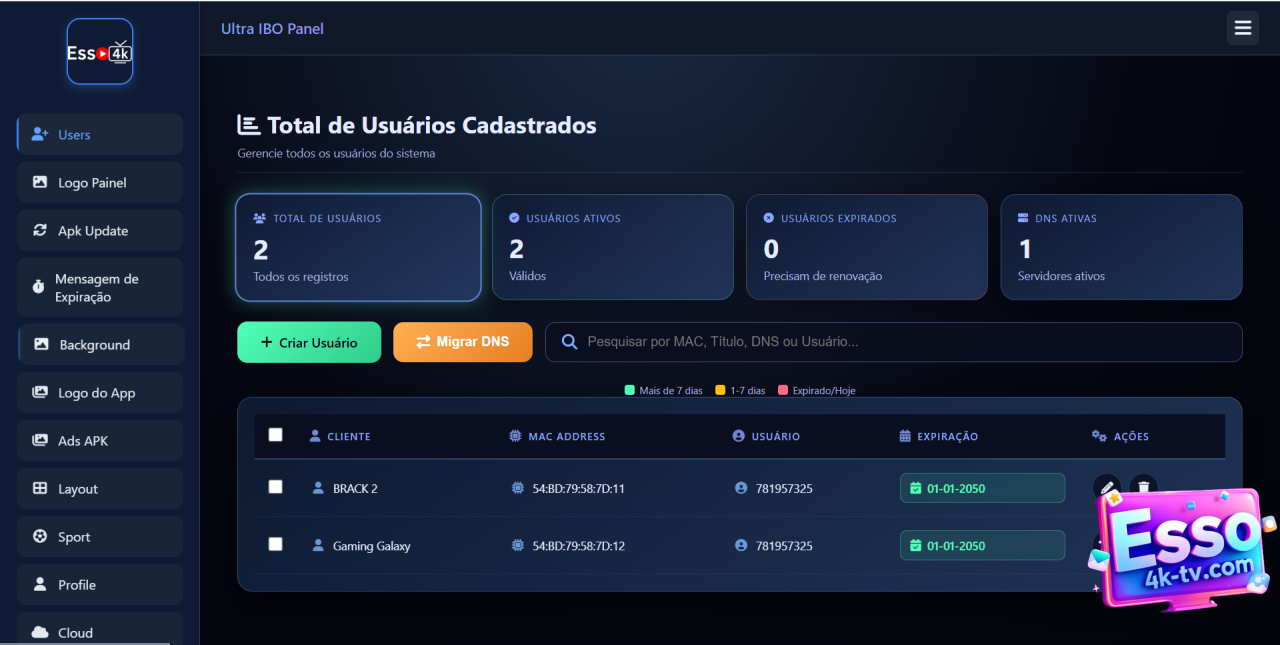Open Logo Painel in the sidebar
The height and width of the screenshot is (645, 1280).
[x=100, y=183]
